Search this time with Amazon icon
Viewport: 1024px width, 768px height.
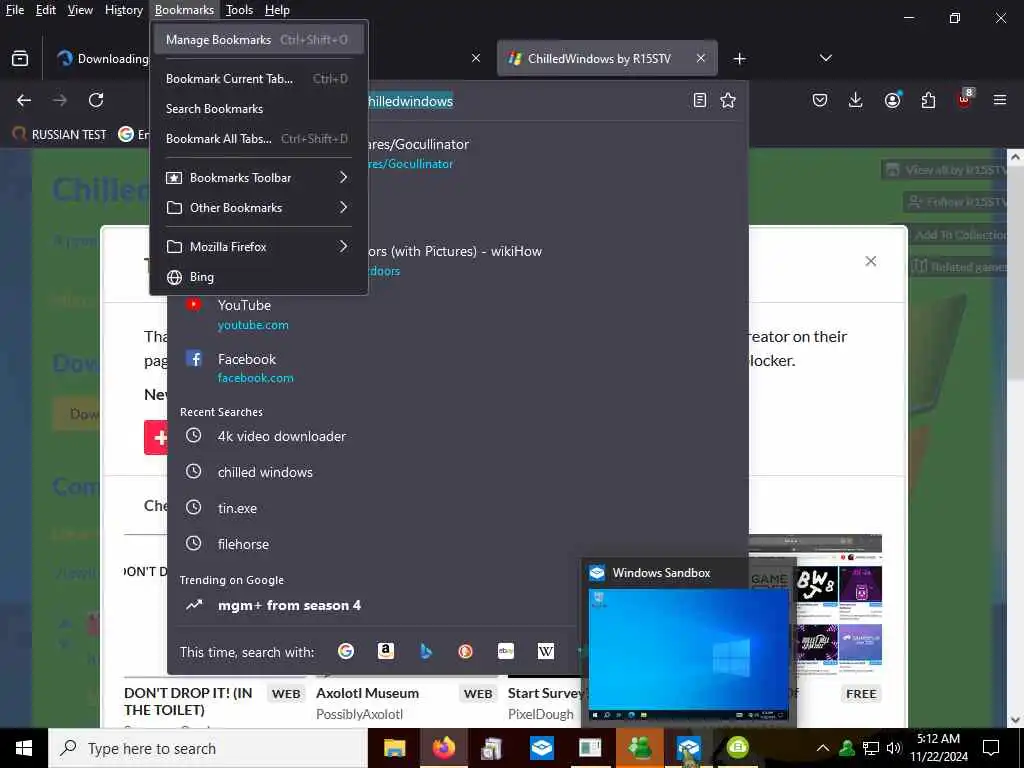click(x=386, y=651)
